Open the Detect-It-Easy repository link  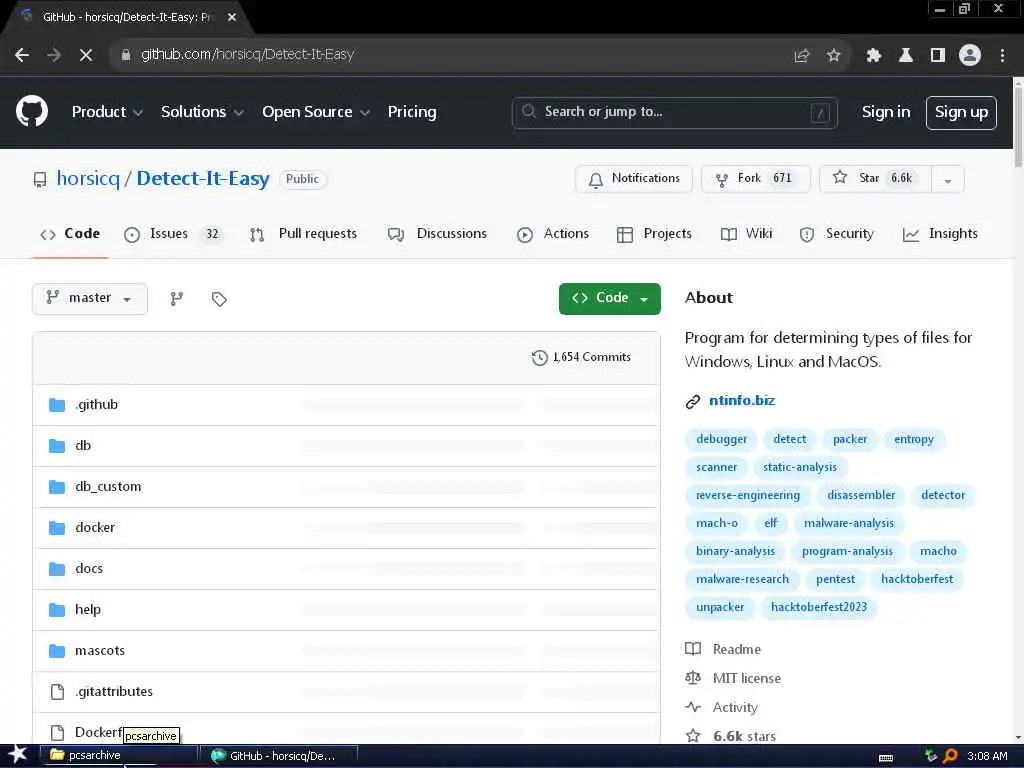[202, 178]
